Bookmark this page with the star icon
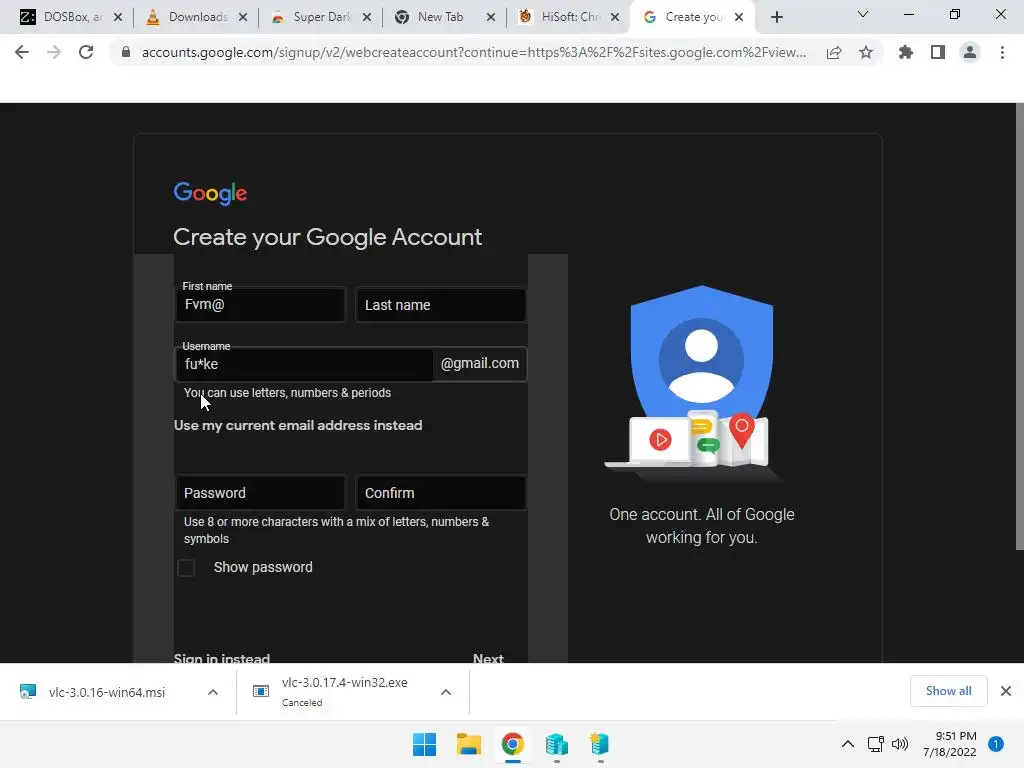Viewport: 1024px width, 768px height. [866, 52]
